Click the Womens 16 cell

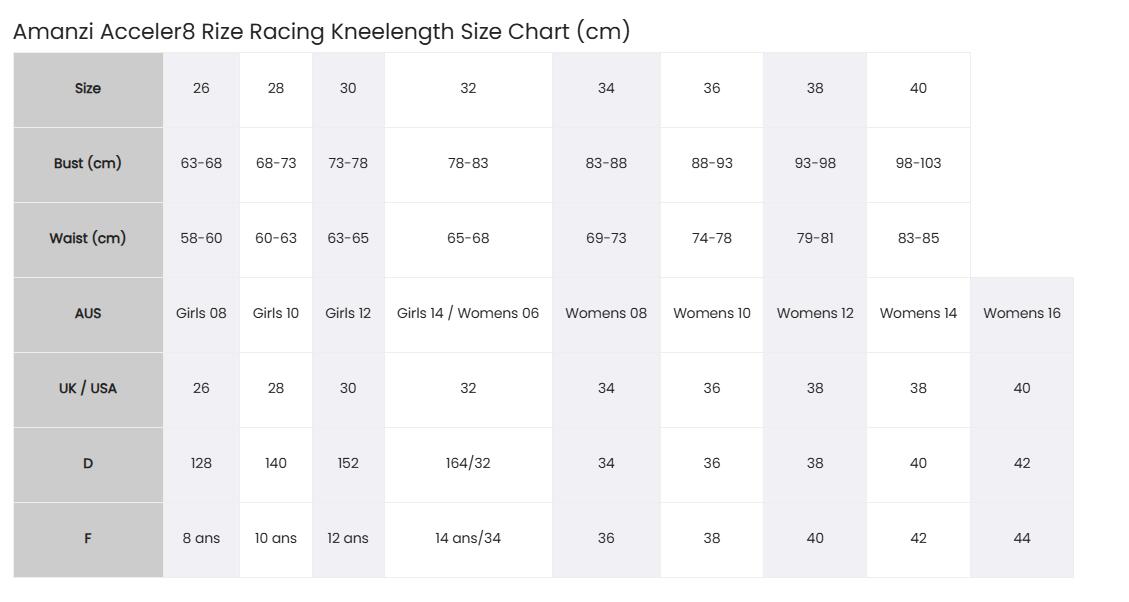tap(1022, 314)
